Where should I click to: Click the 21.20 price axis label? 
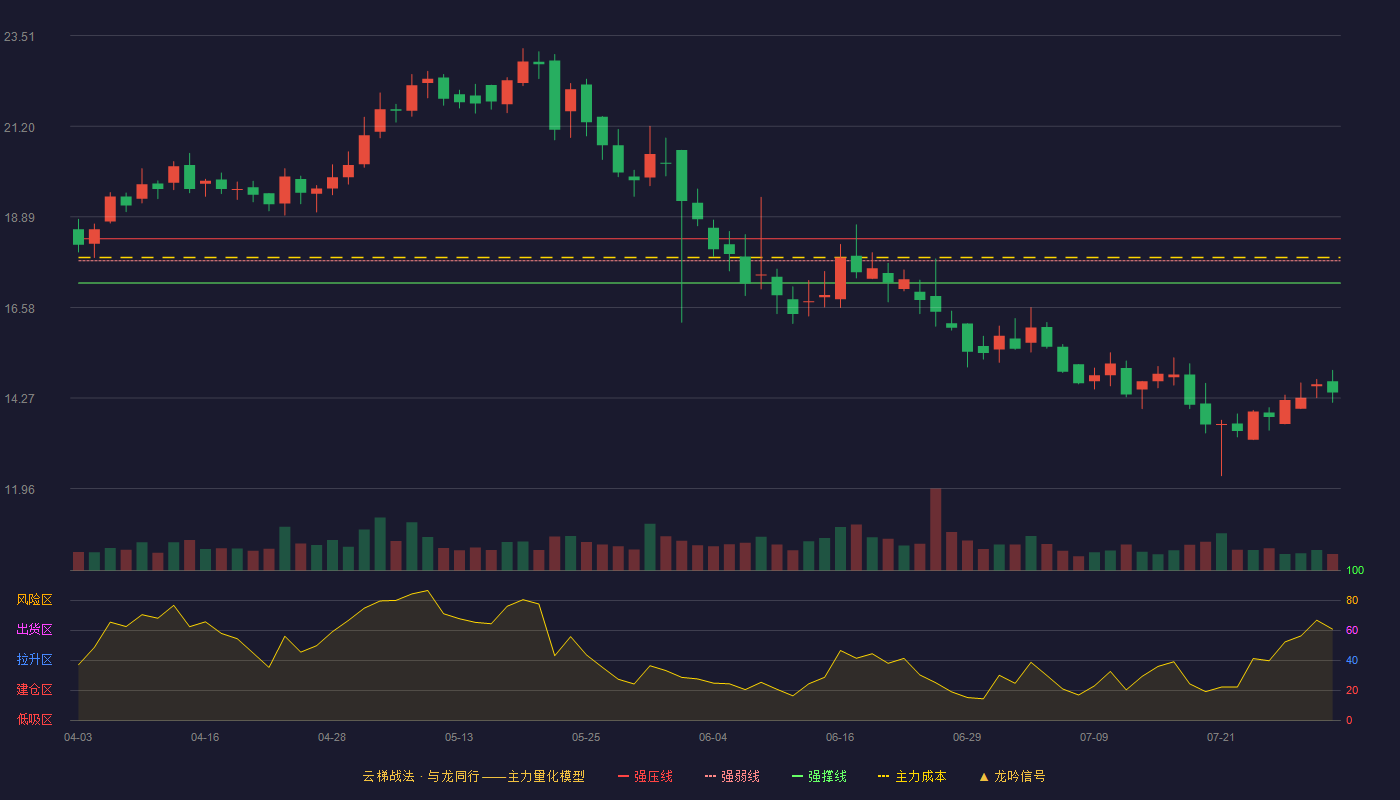pos(19,128)
